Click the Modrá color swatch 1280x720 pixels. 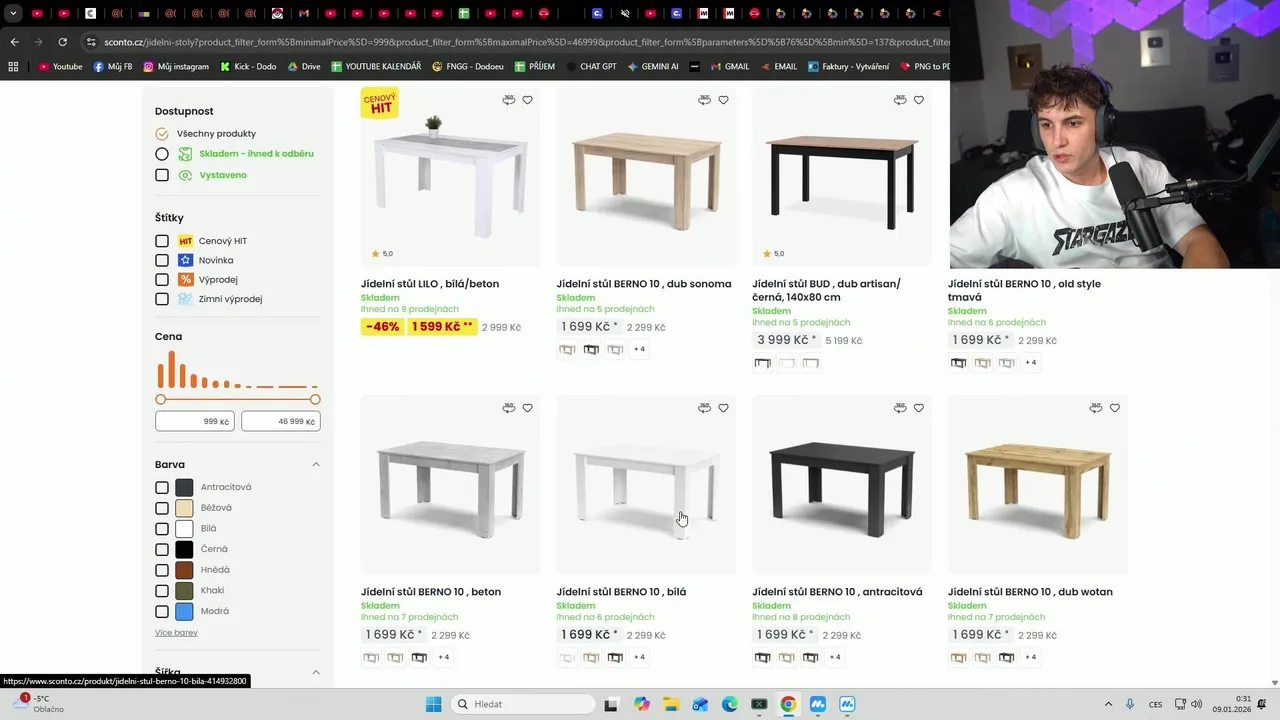pos(184,611)
